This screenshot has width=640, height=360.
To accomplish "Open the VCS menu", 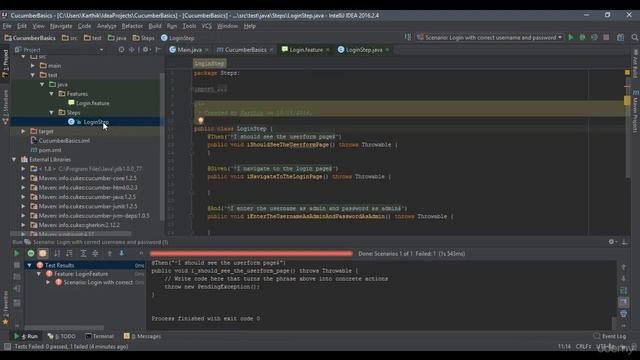I will 206,26.
